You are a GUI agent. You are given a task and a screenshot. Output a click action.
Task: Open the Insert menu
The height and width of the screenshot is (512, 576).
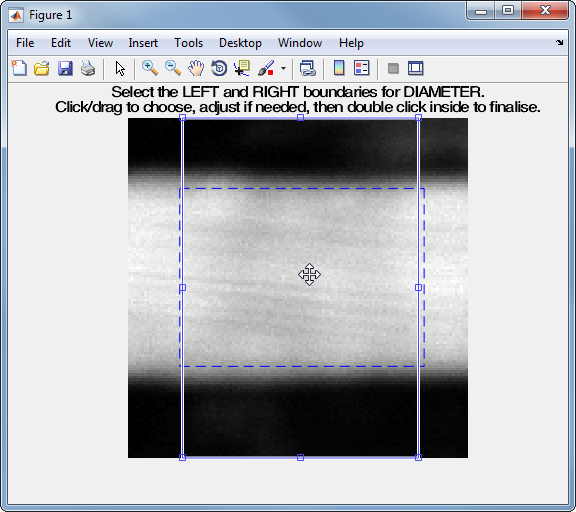pos(143,43)
